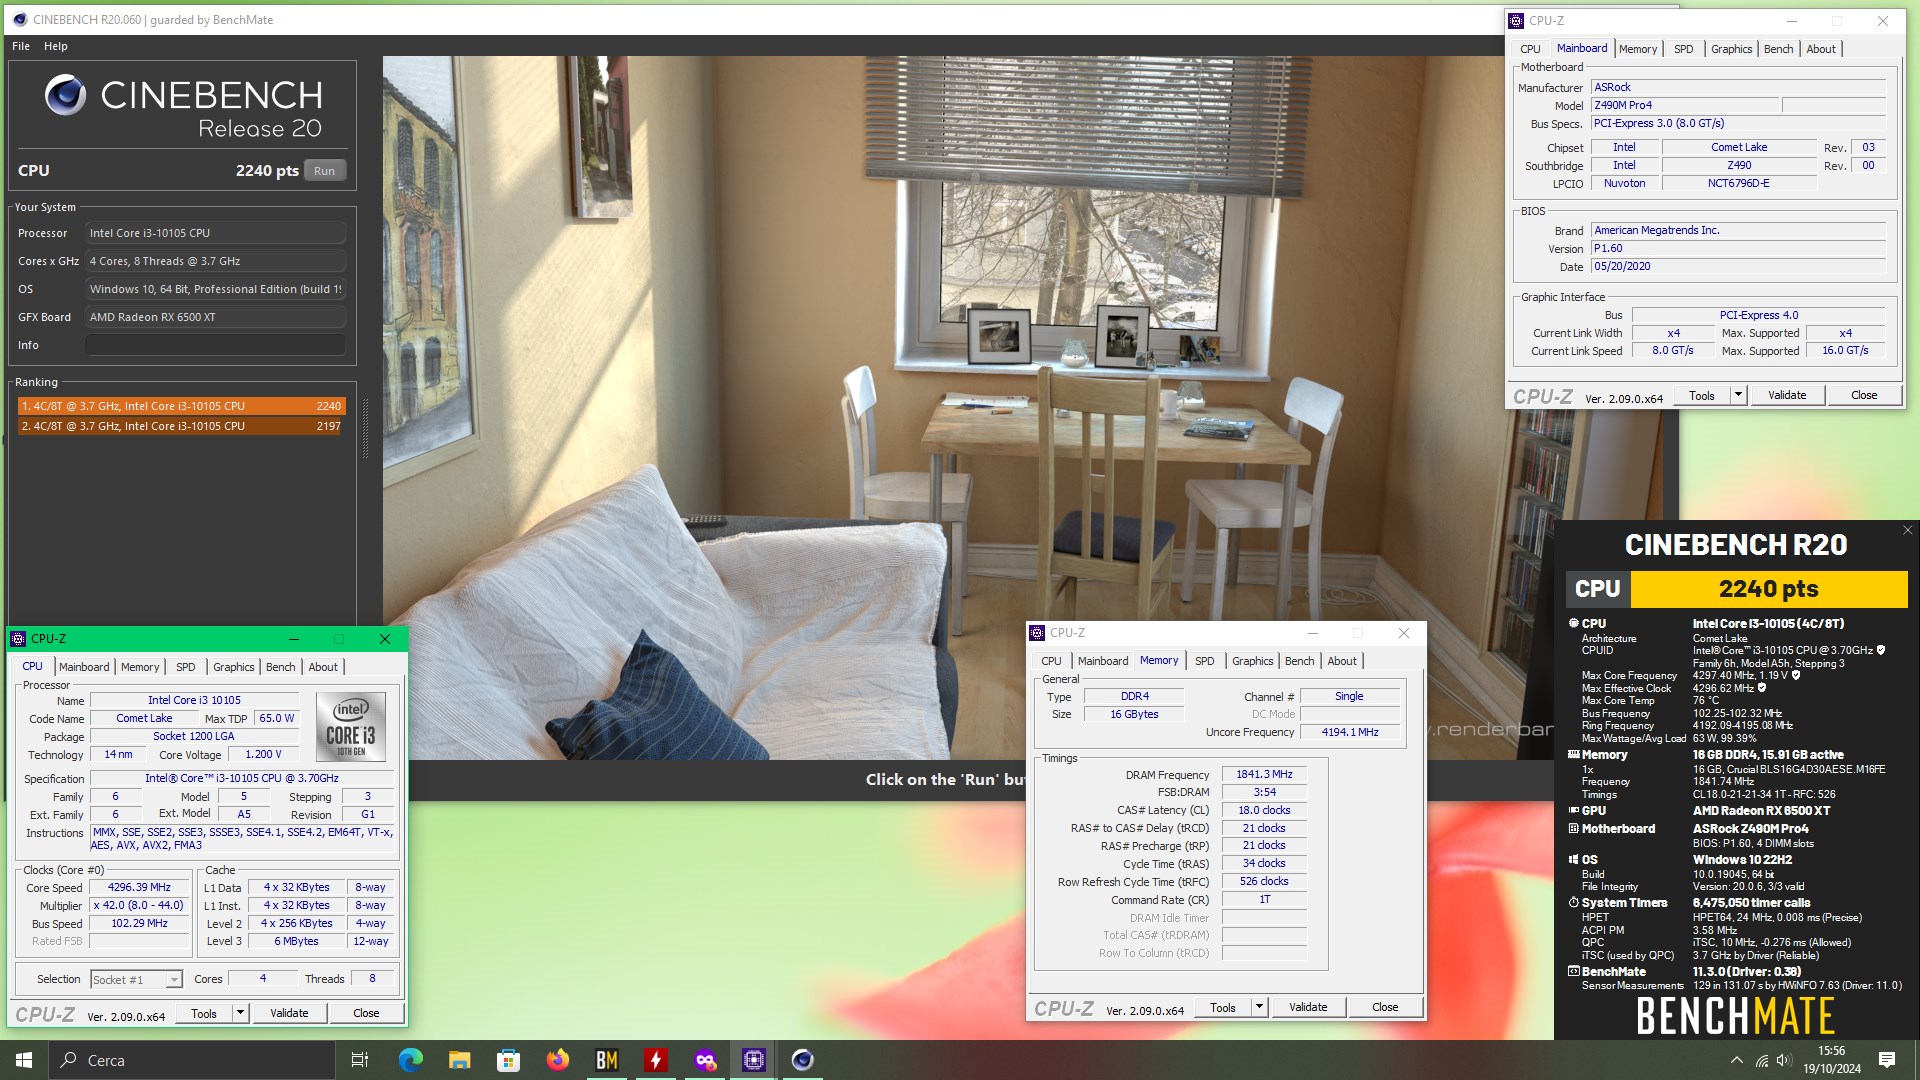The height and width of the screenshot is (1080, 1920).
Task: Open the File menu in Cinebench
Action: (21, 46)
